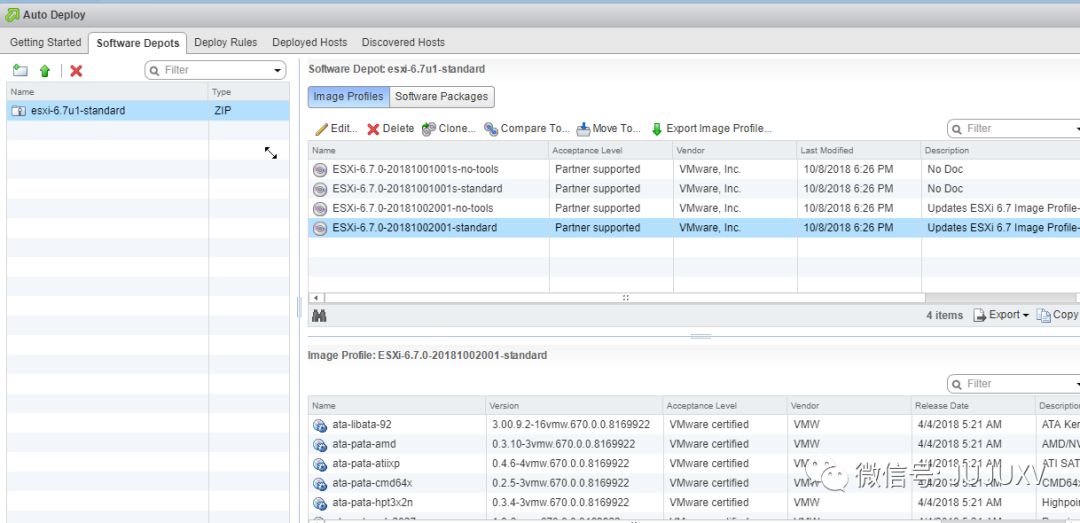Click the red Remove depot X icon
Image resolution: width=1080 pixels, height=523 pixels.
pos(76,70)
